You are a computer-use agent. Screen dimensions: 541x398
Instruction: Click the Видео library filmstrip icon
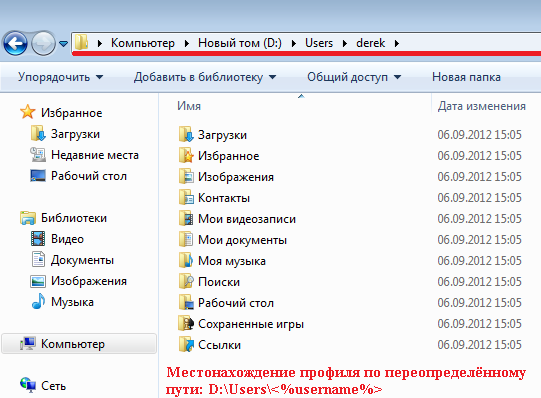tap(38, 239)
